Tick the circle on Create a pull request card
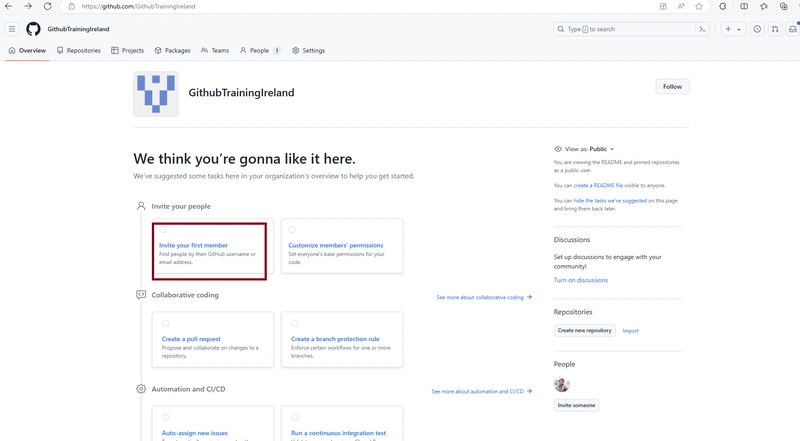The height and width of the screenshot is (441, 800). 165,323
